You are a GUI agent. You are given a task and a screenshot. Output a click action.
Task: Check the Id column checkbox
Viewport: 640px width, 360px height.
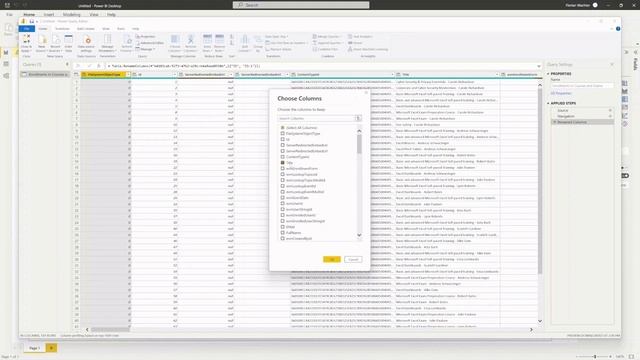coord(282,139)
